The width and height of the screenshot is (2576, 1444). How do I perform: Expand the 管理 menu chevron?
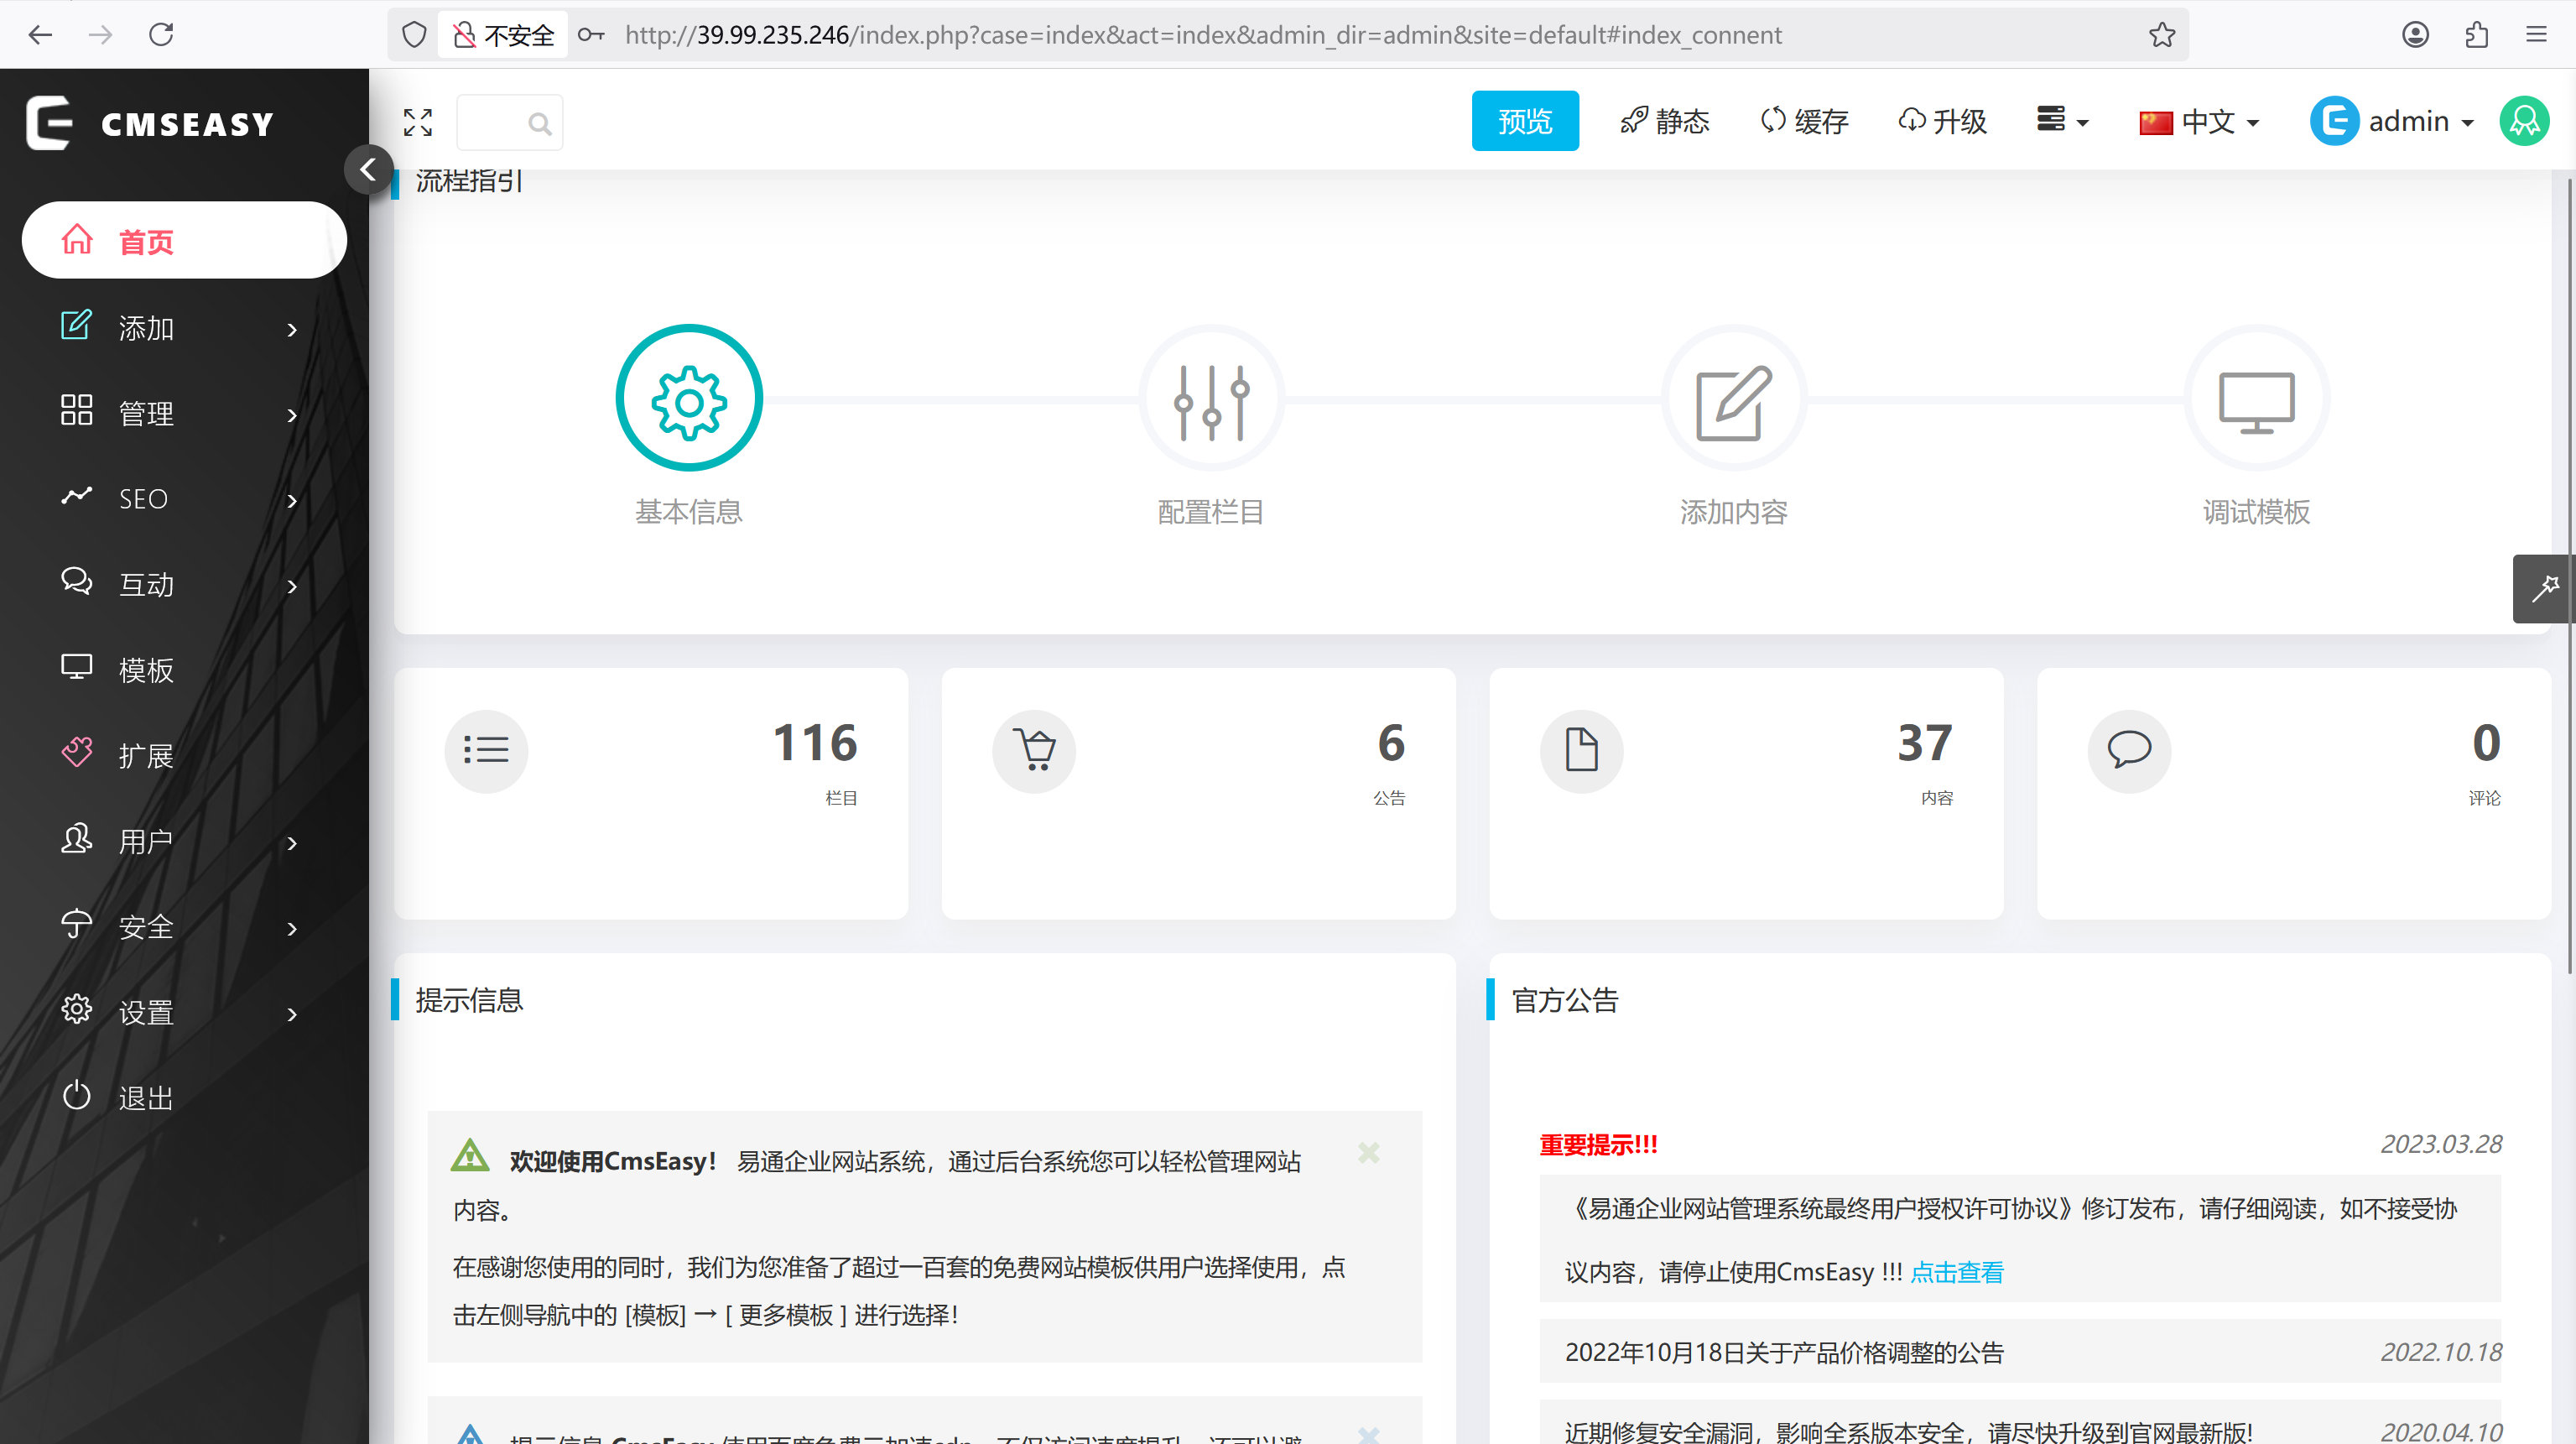point(292,415)
